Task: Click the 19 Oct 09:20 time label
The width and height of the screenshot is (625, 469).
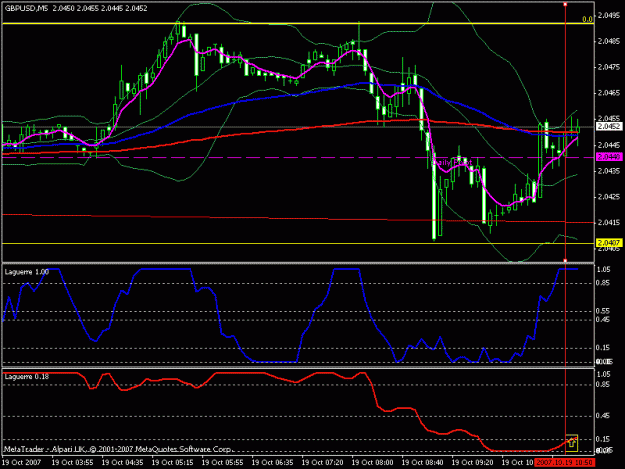Action: coord(472,463)
